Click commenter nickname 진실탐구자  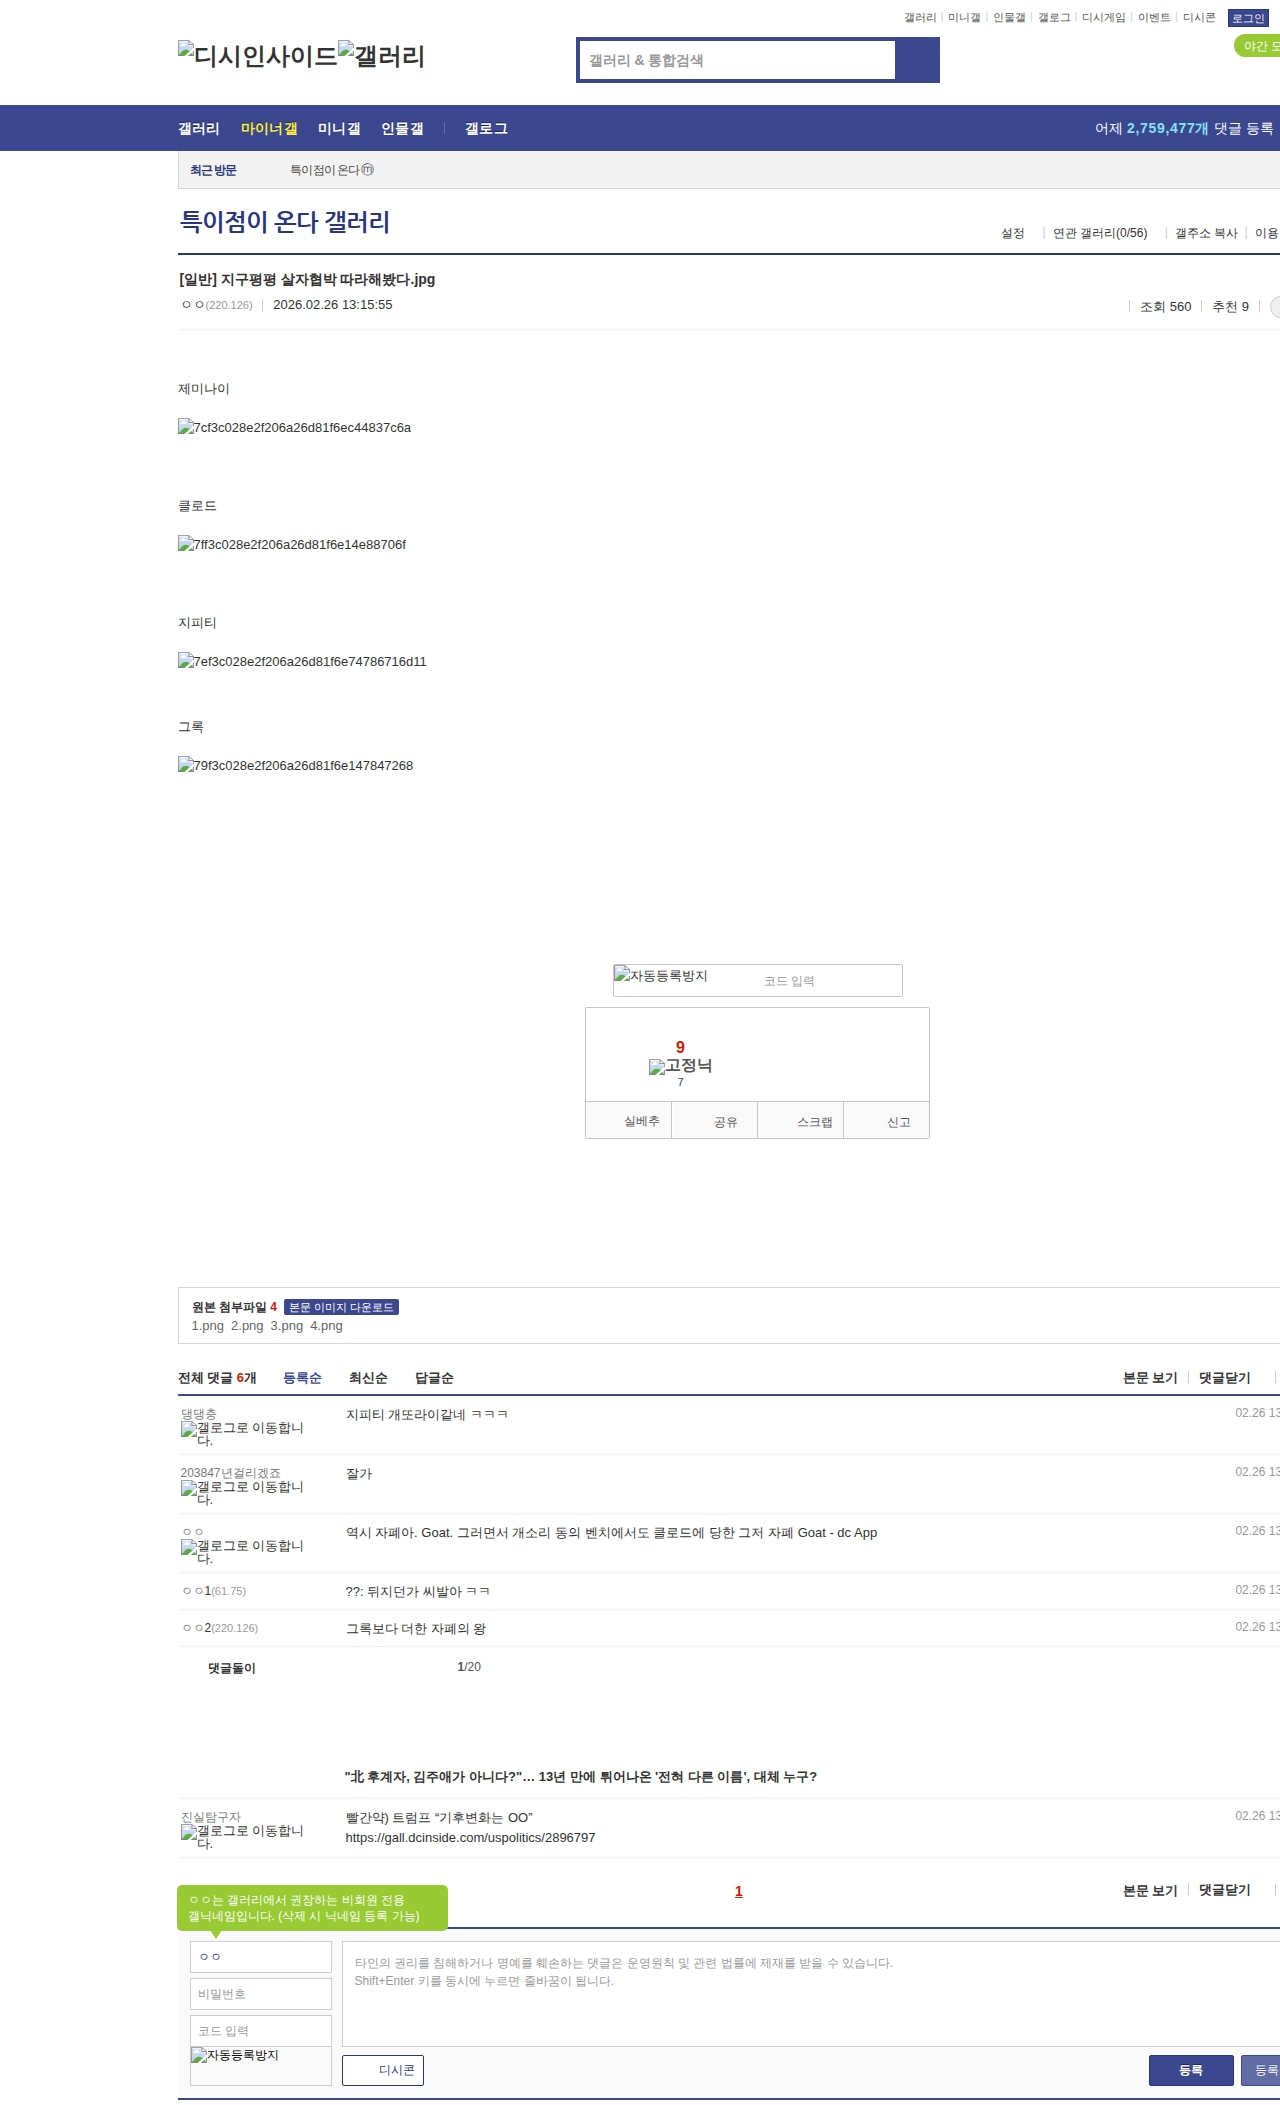point(211,1817)
